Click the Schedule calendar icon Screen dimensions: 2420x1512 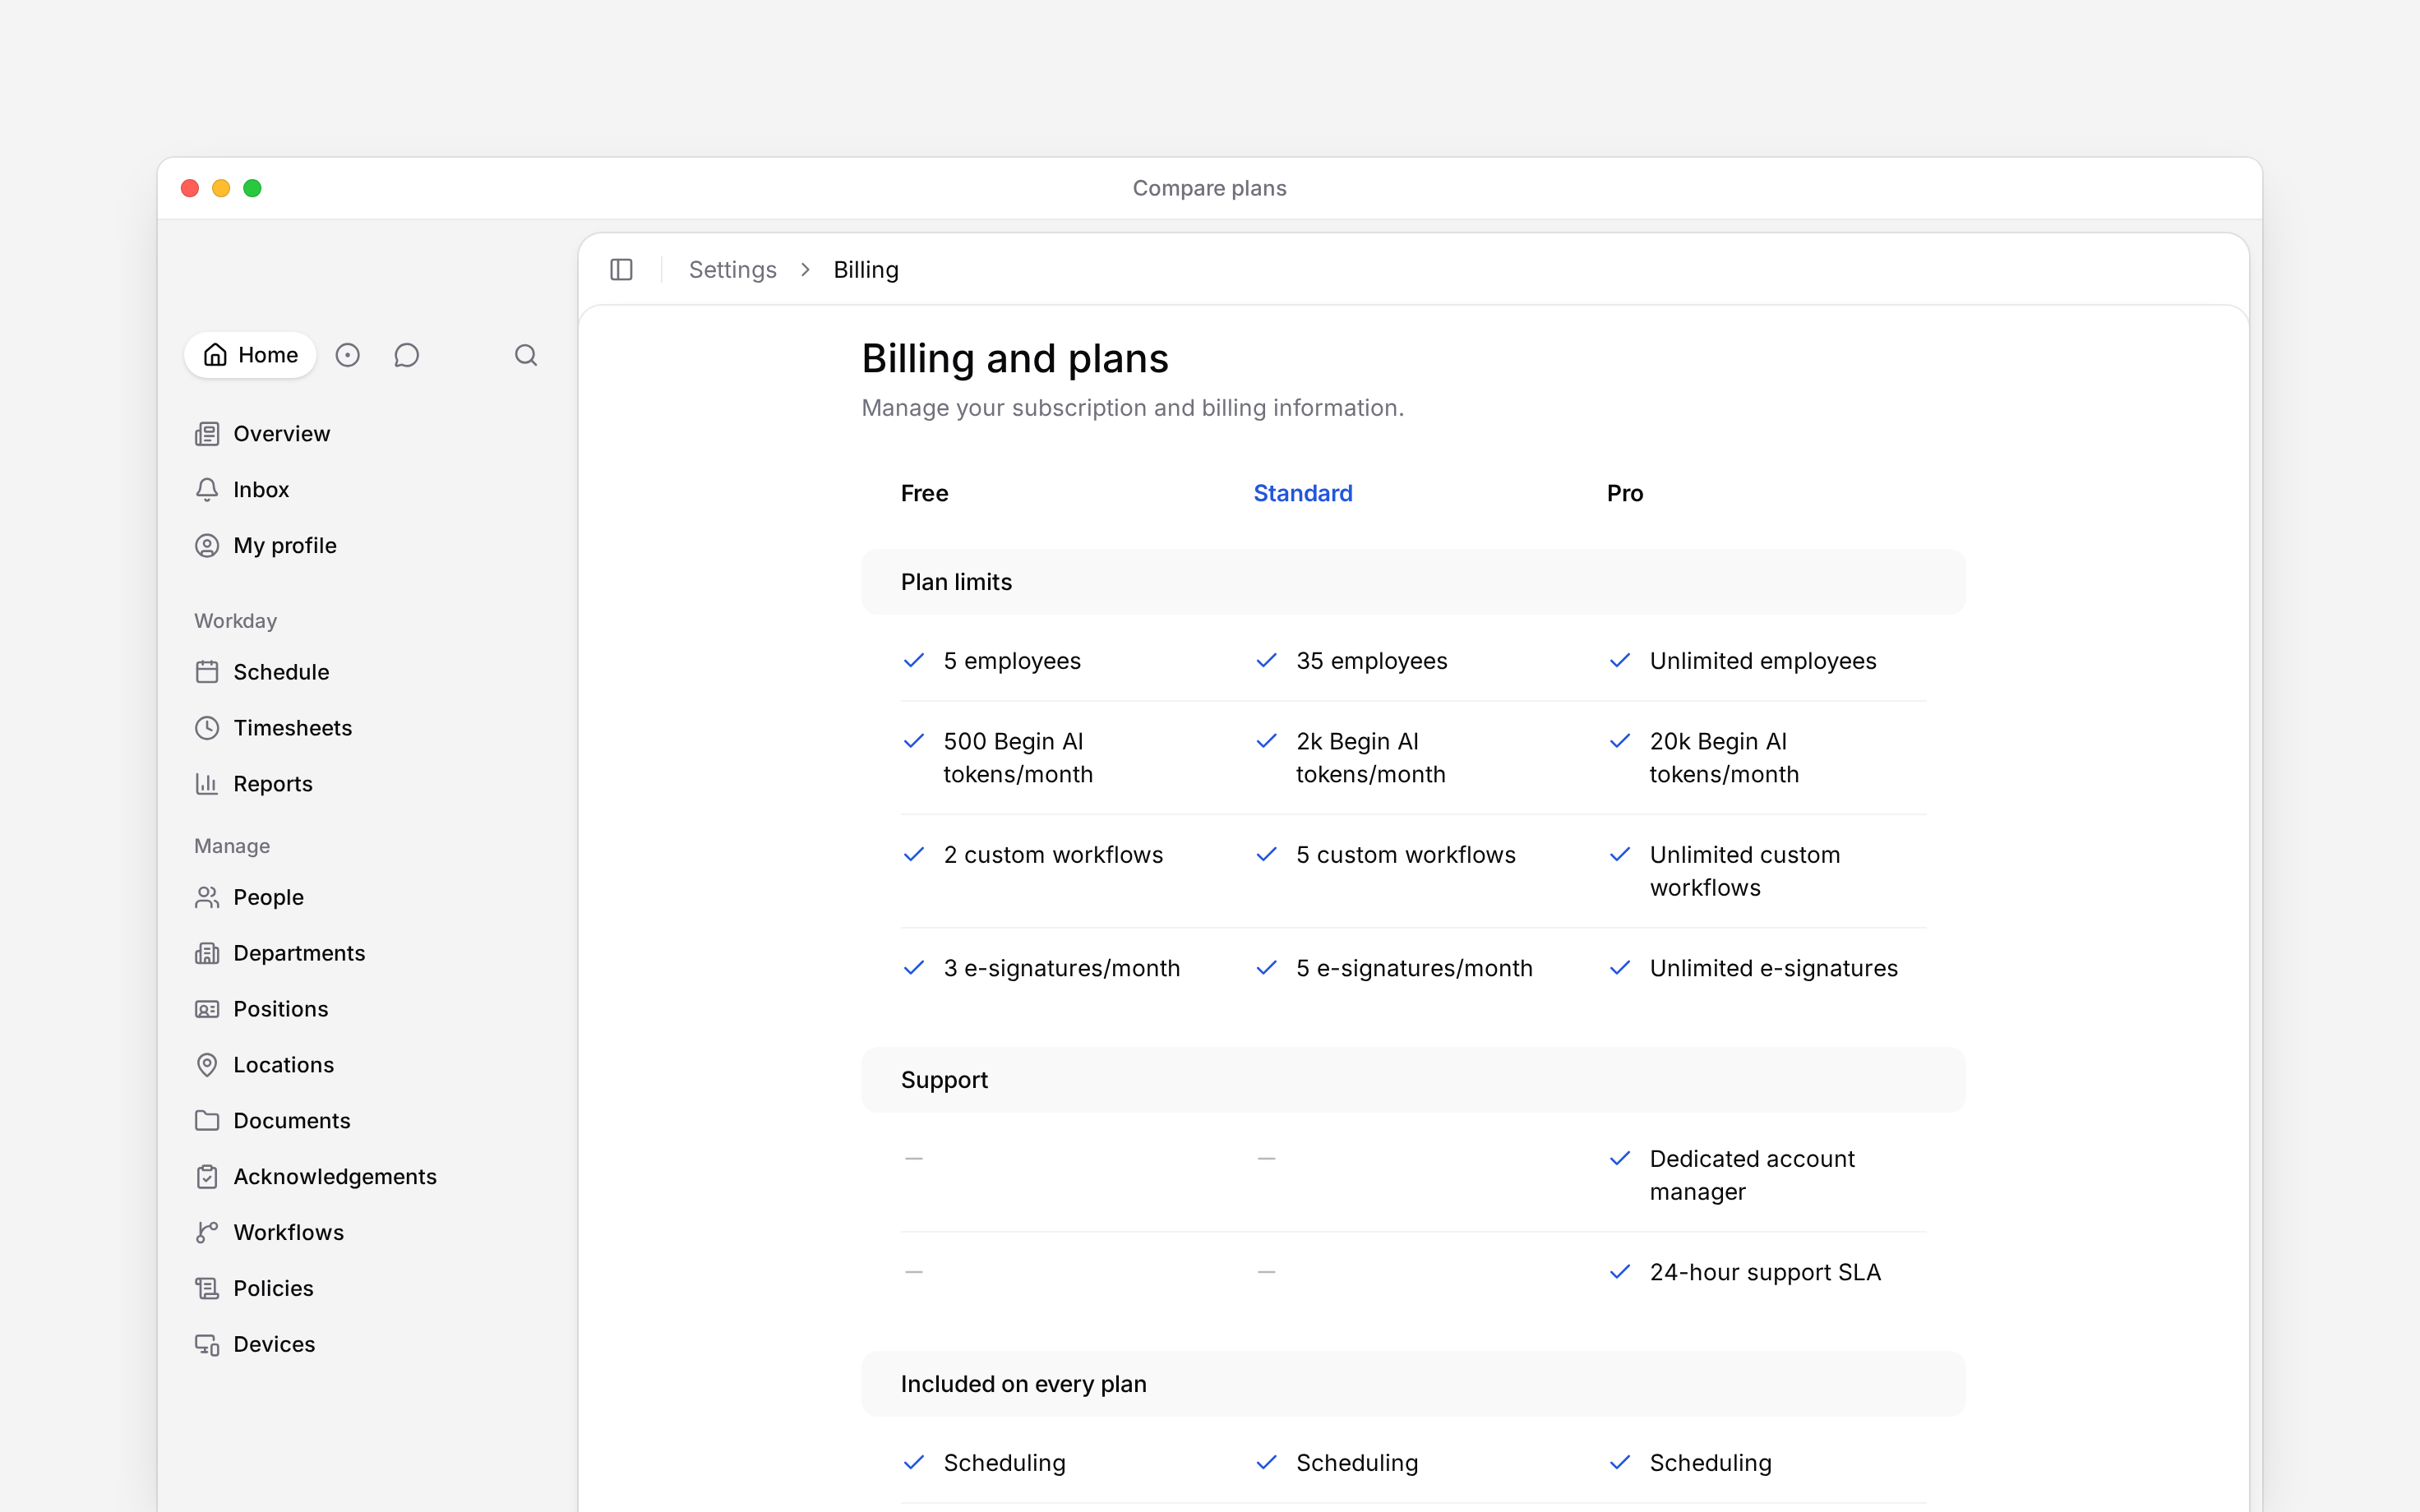point(207,672)
